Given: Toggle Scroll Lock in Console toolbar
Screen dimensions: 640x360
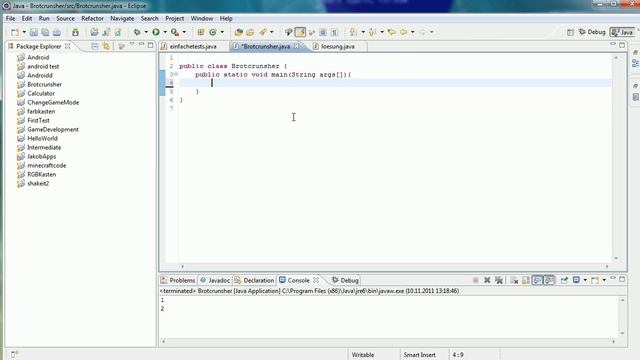Looking at the screenshot, I should click(x=526, y=280).
